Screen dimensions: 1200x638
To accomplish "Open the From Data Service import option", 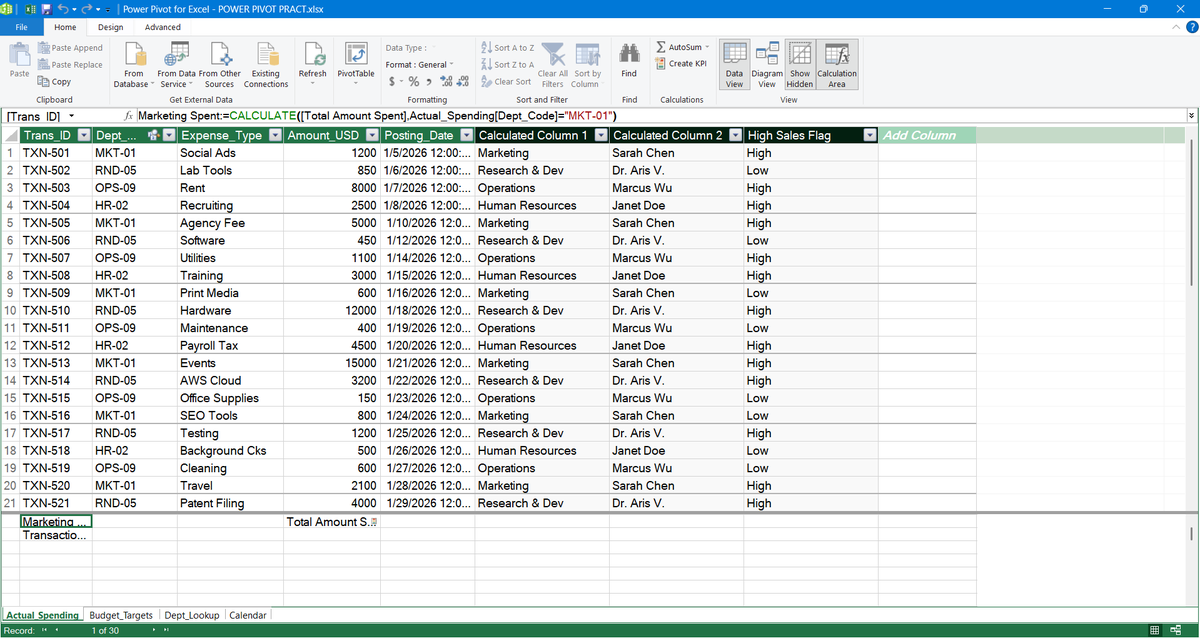I will 176,65.
